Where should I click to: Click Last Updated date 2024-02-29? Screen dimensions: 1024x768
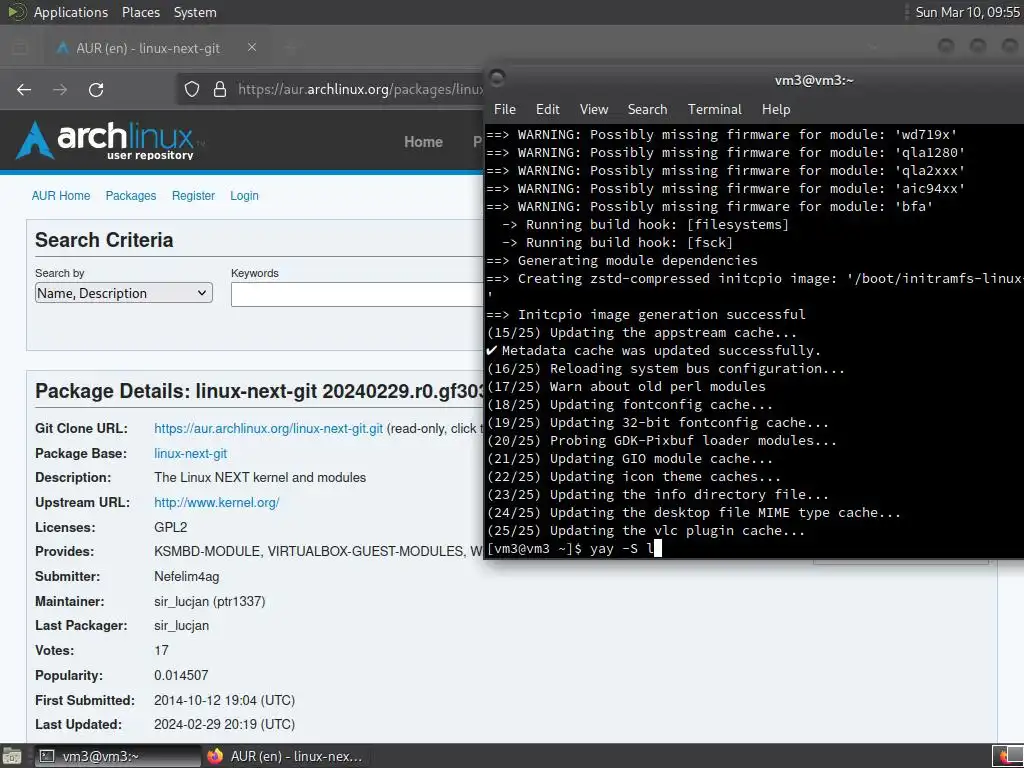point(225,724)
